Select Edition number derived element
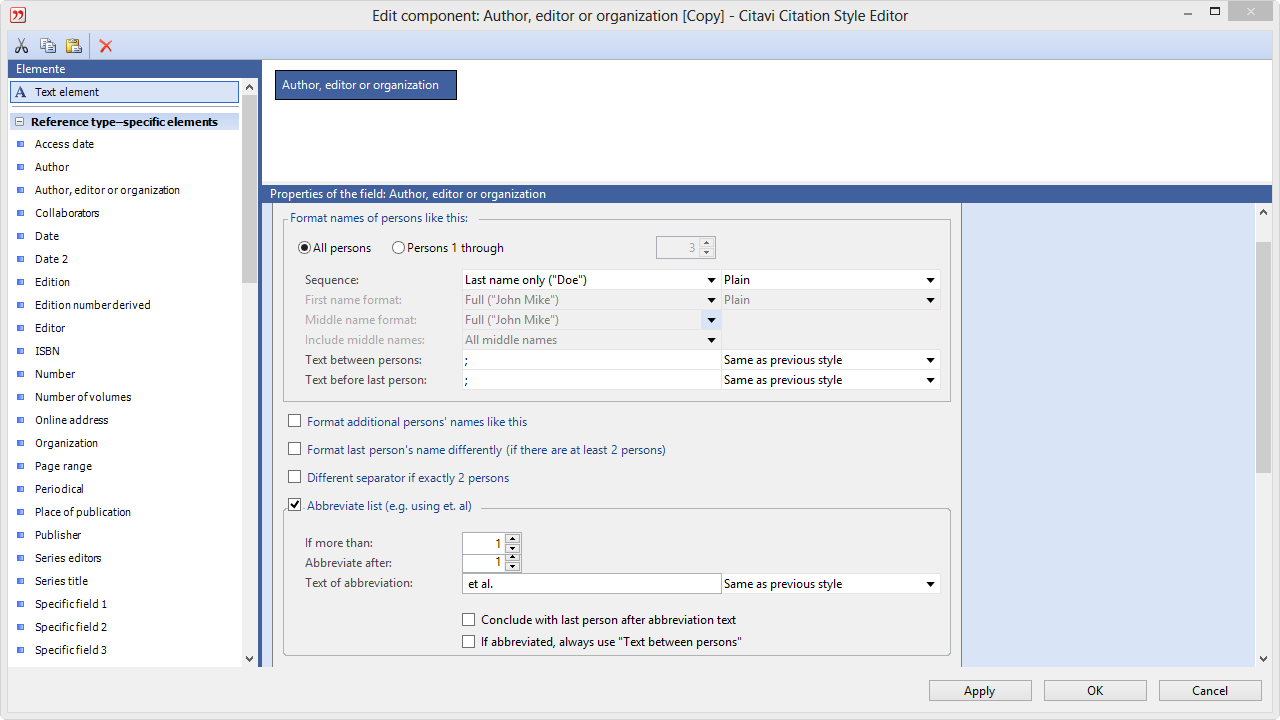Image resolution: width=1280 pixels, height=720 pixels. [92, 305]
